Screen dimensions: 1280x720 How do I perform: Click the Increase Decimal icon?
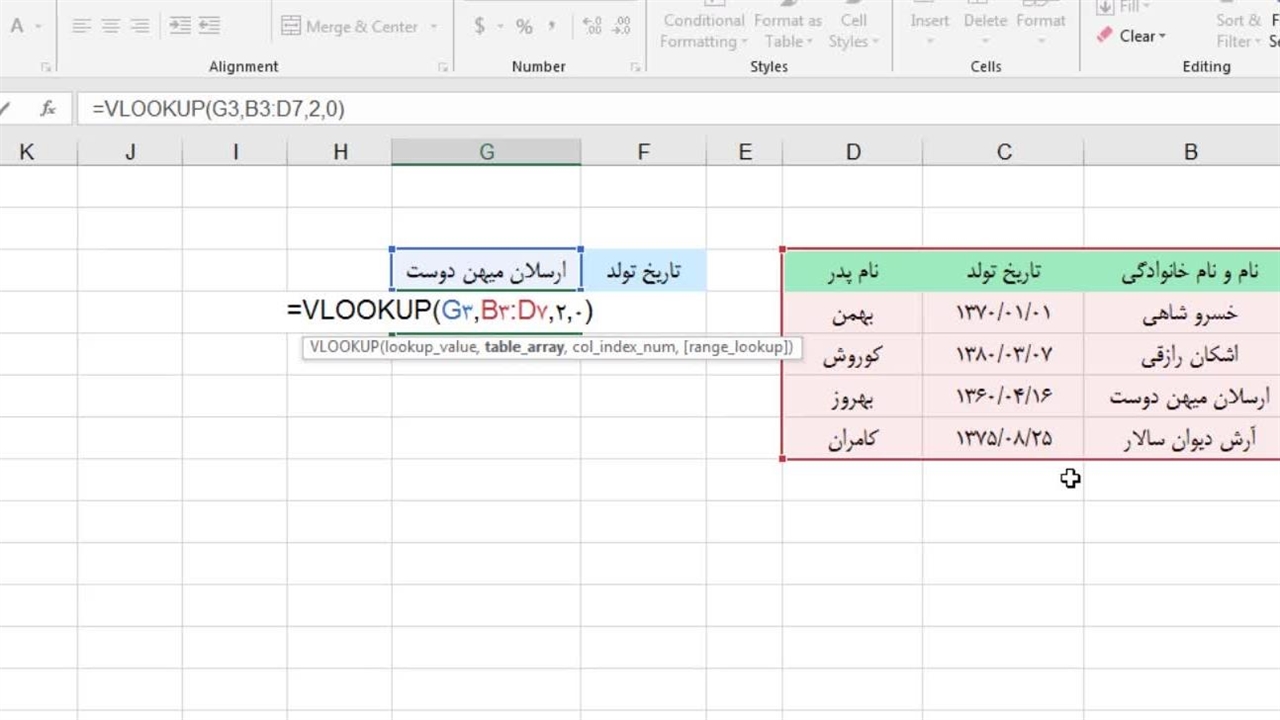(x=591, y=27)
